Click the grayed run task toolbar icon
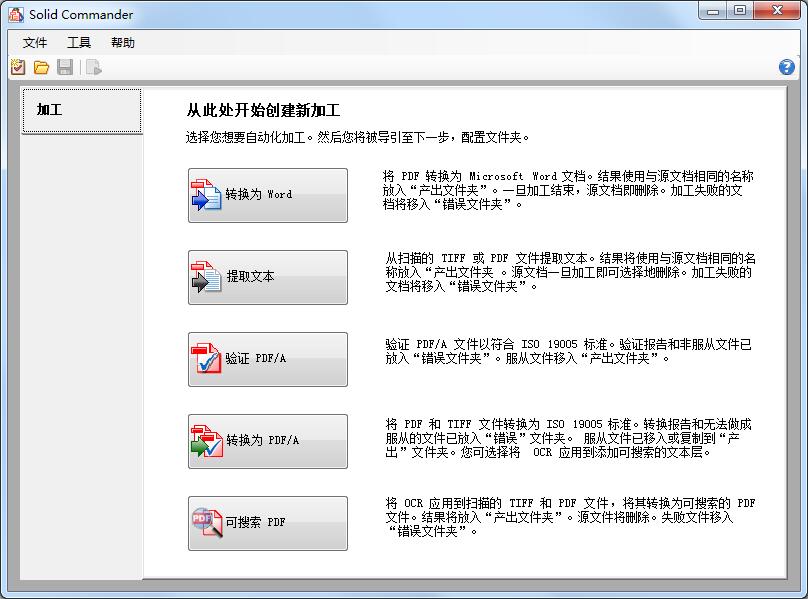The image size is (808, 599). coord(94,67)
